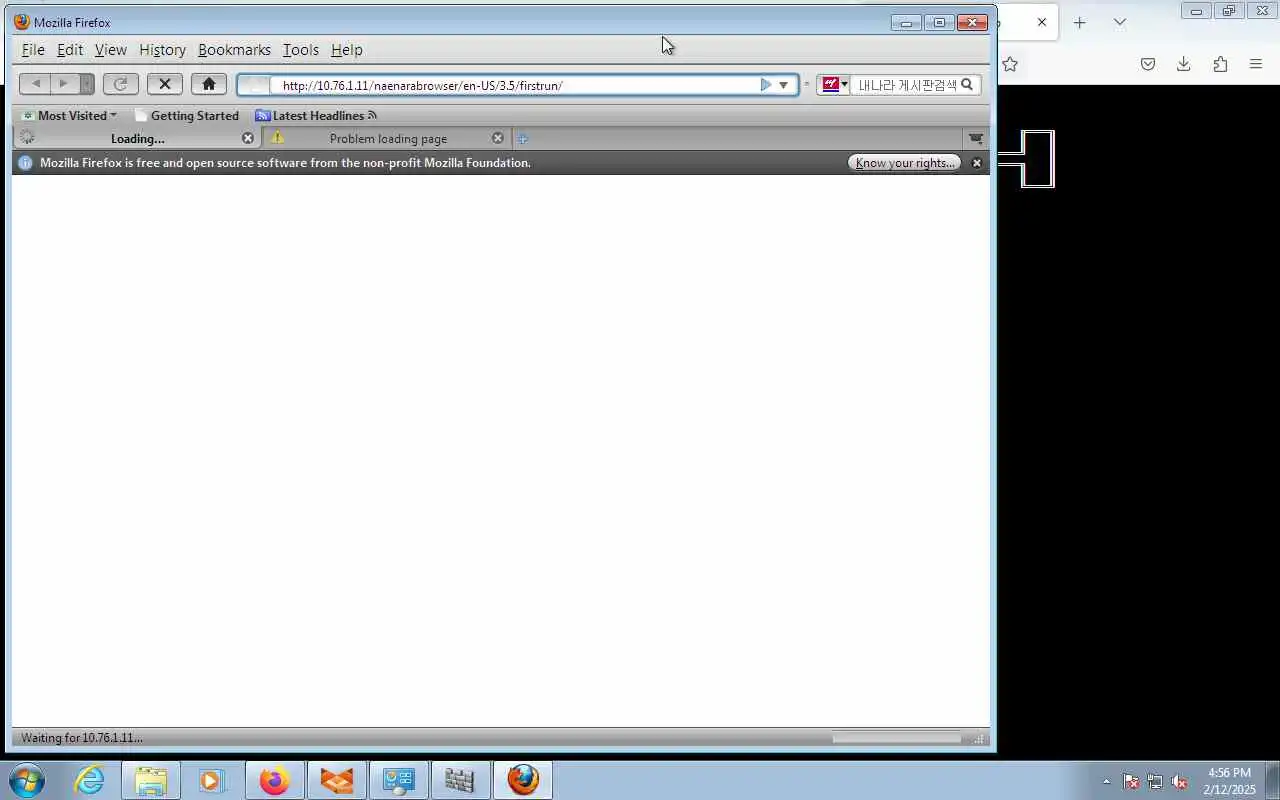Bookmark page with star in background Firefox
This screenshot has height=800, width=1280.
pos(1010,64)
